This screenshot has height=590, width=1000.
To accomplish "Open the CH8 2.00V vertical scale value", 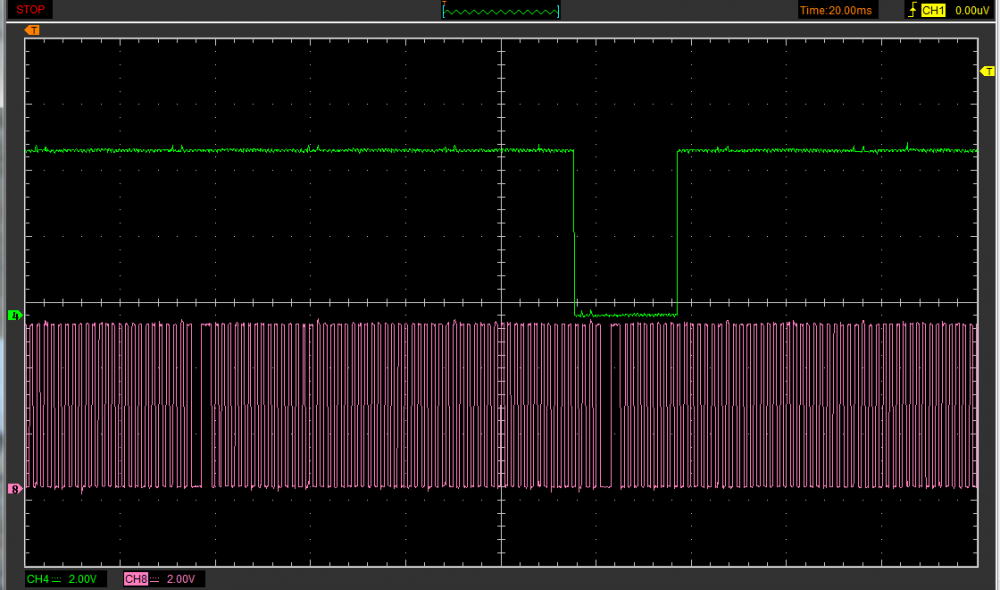I will point(181,579).
